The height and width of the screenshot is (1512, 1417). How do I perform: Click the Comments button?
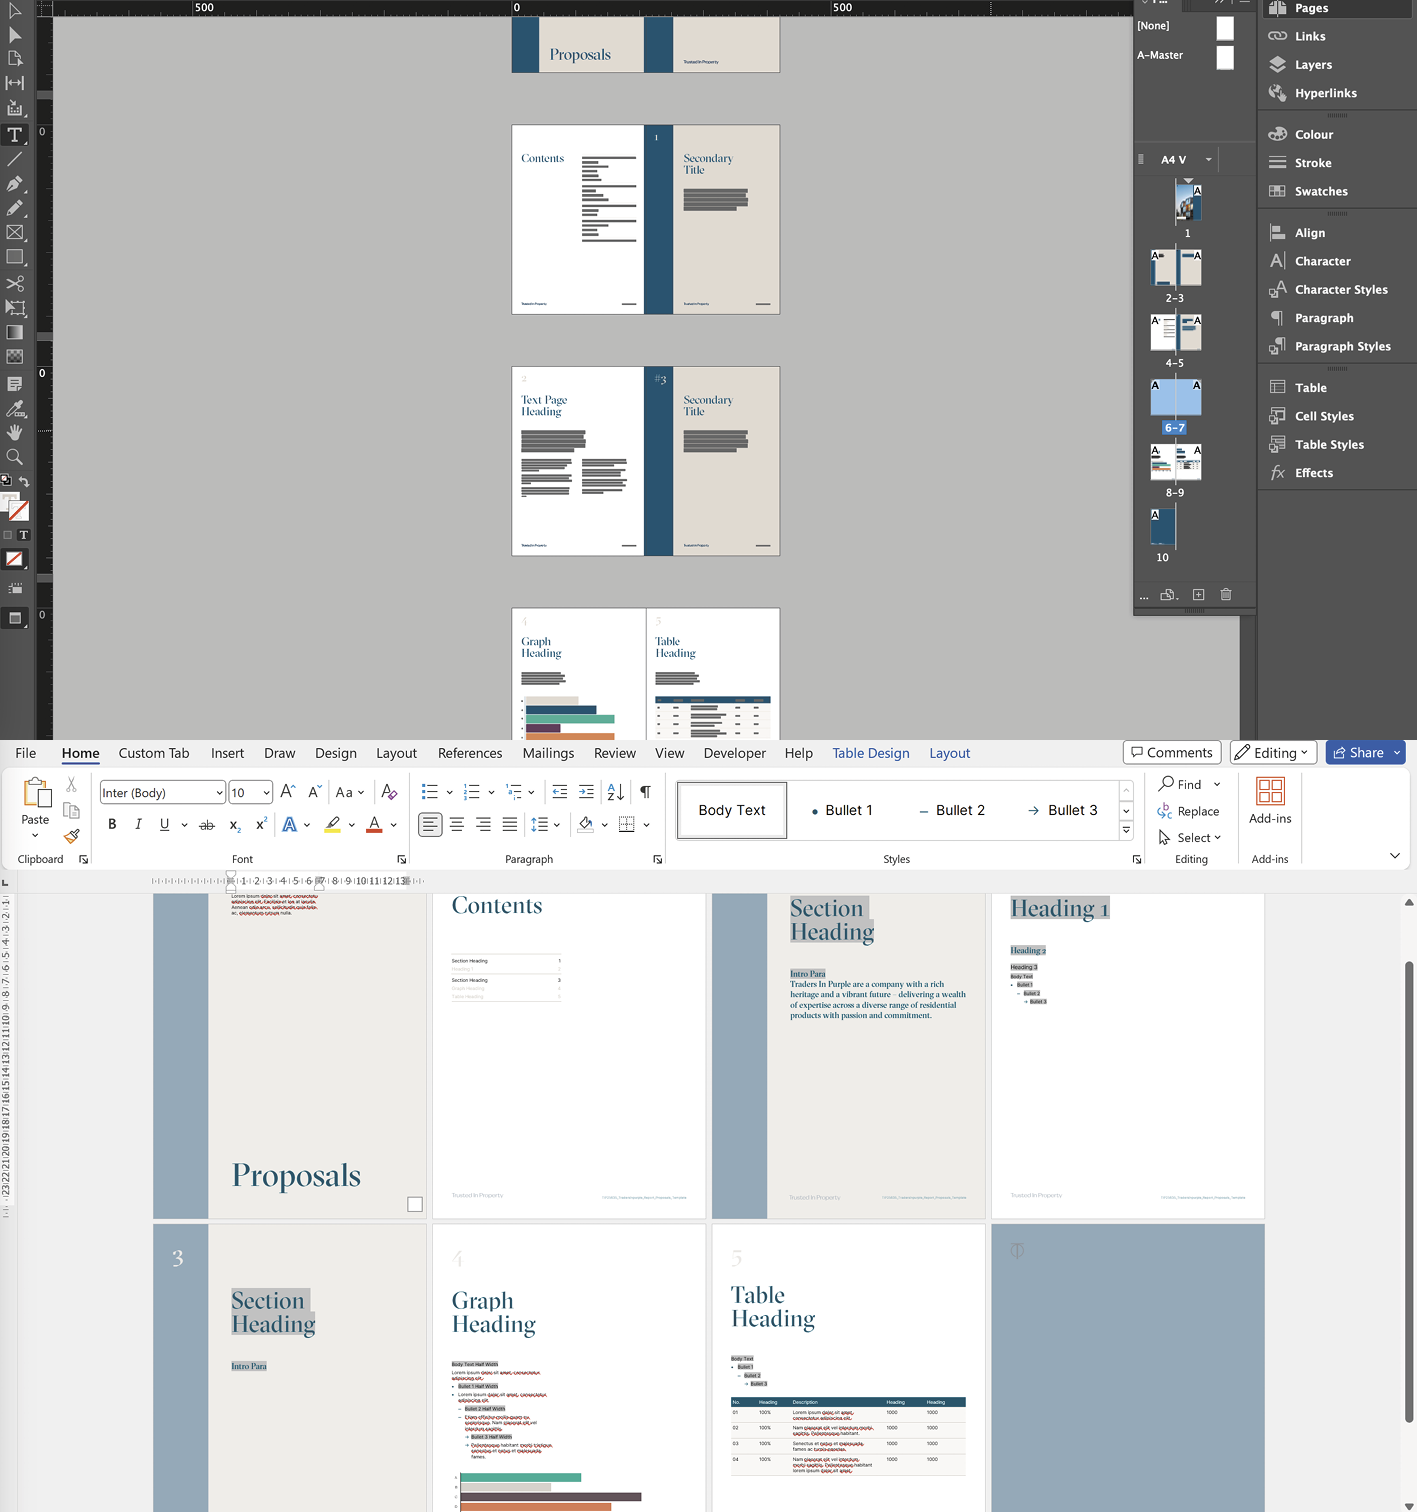click(1172, 753)
